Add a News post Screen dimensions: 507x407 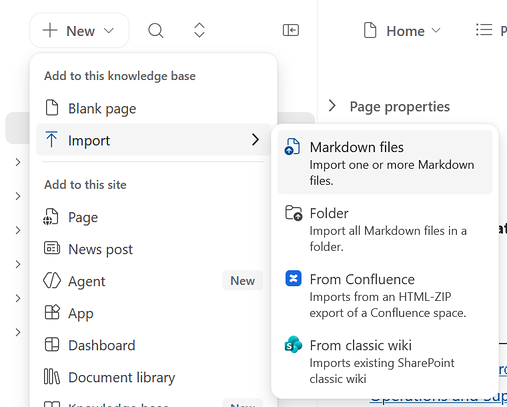pyautogui.click(x=154, y=249)
